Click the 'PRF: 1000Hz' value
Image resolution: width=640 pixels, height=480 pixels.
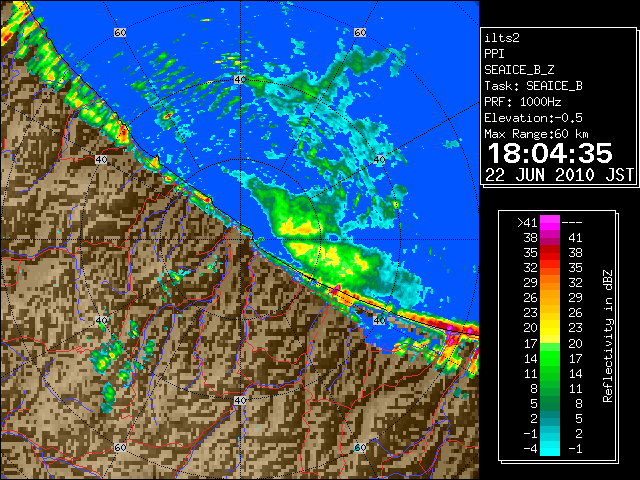tap(523, 102)
